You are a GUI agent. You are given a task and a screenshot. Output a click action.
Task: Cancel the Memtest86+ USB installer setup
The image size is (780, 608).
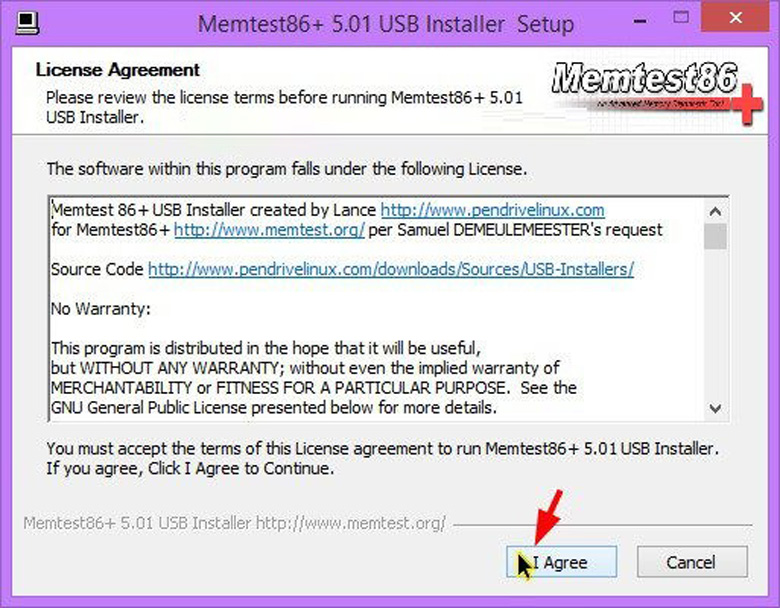pyautogui.click(x=692, y=562)
